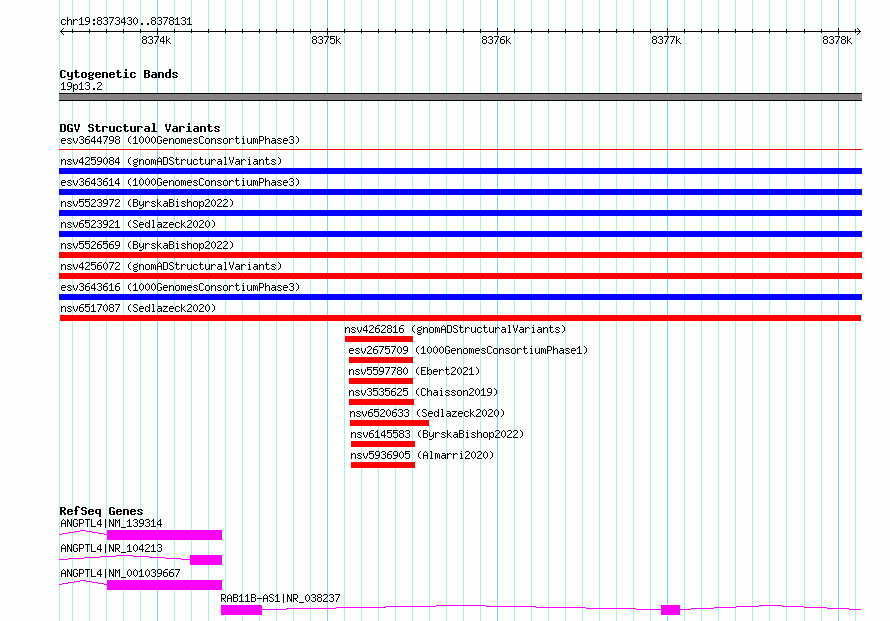Image resolution: width=890 pixels, height=621 pixels.
Task: Click nsv5523972 ByrskaBishop2022 label
Action: pos(147,203)
